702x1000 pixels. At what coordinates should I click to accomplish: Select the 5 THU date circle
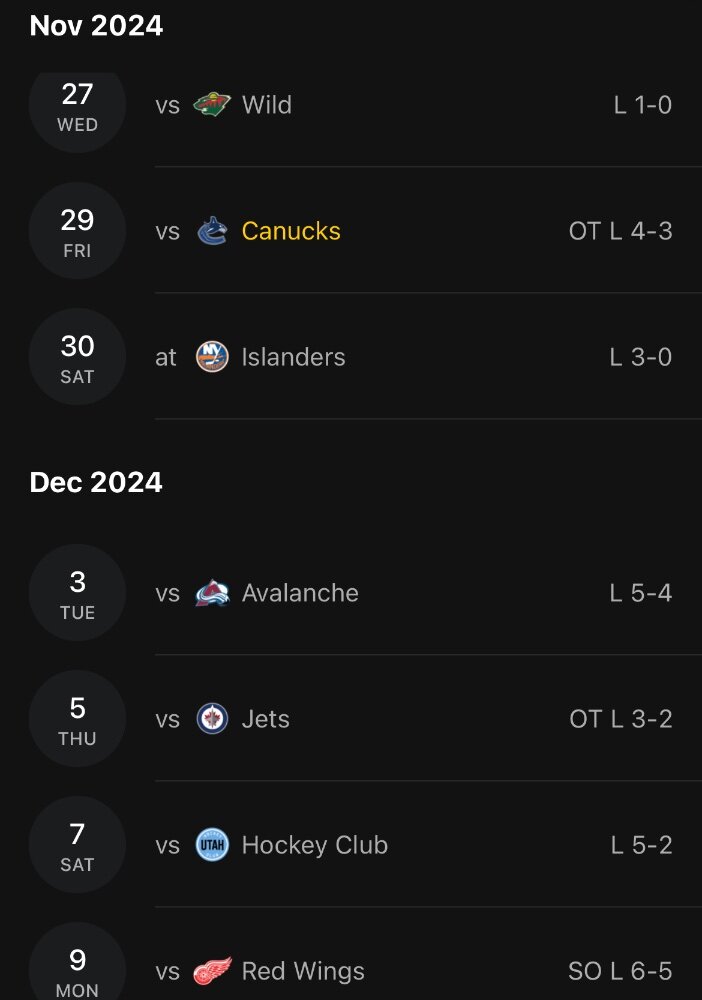click(77, 719)
